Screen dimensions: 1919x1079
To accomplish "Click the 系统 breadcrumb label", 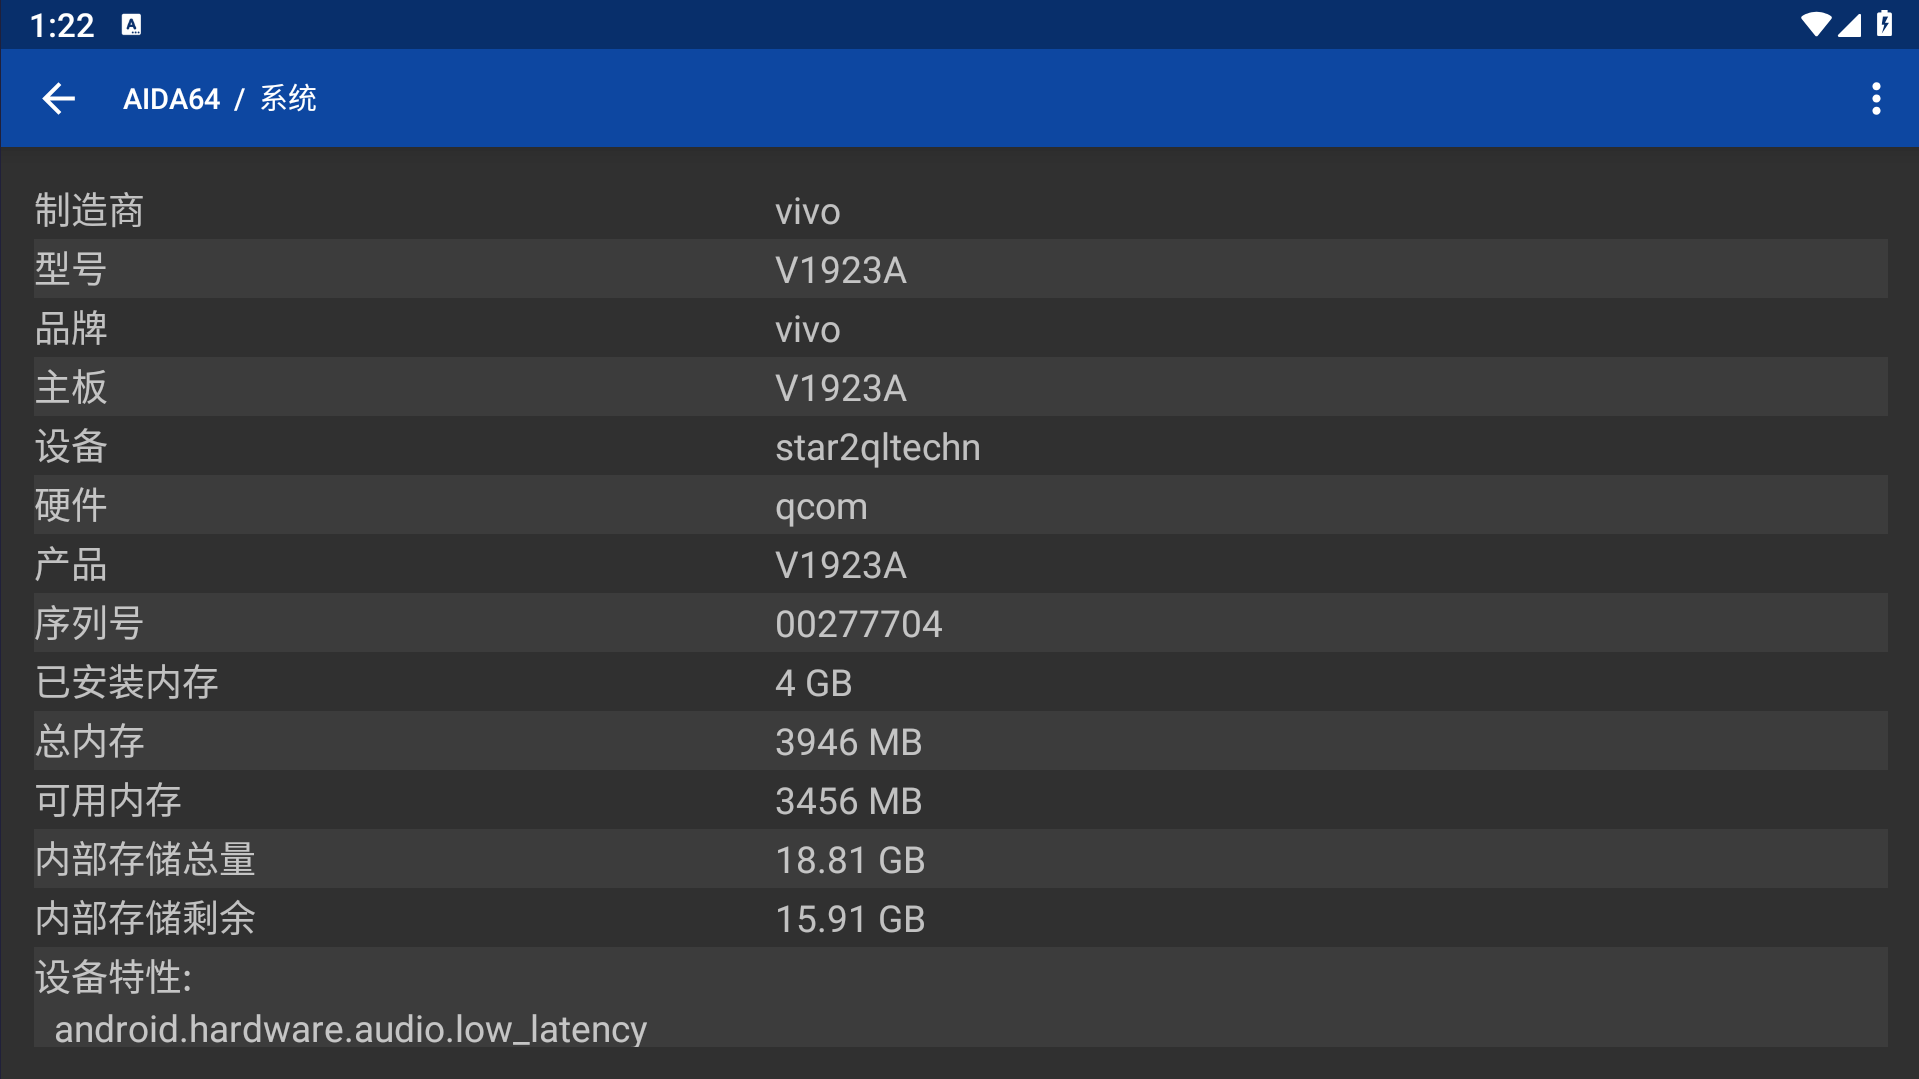I will (x=288, y=99).
